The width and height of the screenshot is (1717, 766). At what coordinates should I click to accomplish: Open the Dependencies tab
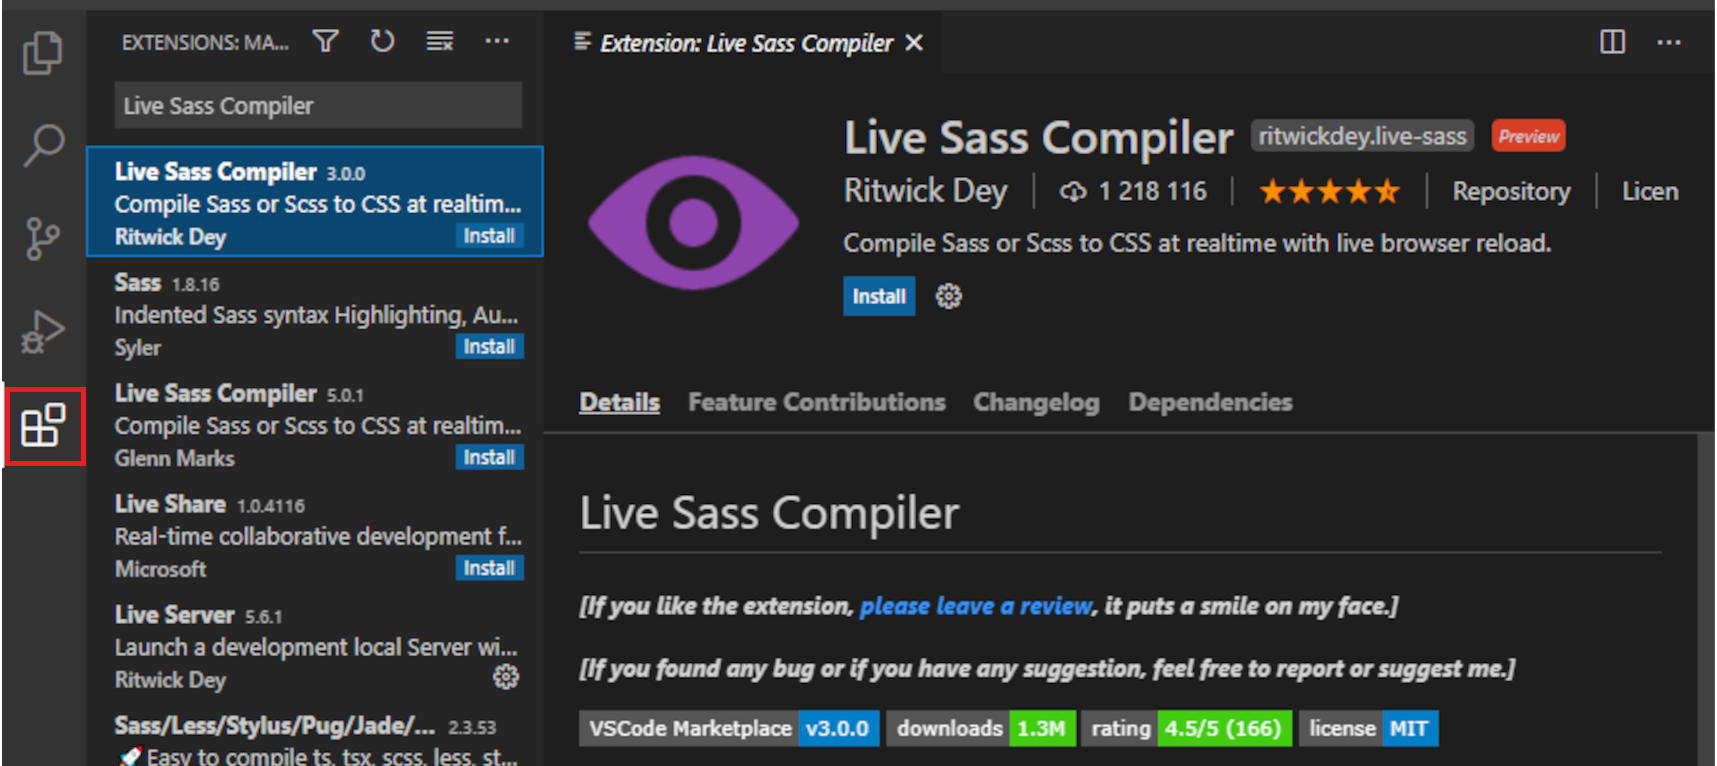(x=1210, y=402)
